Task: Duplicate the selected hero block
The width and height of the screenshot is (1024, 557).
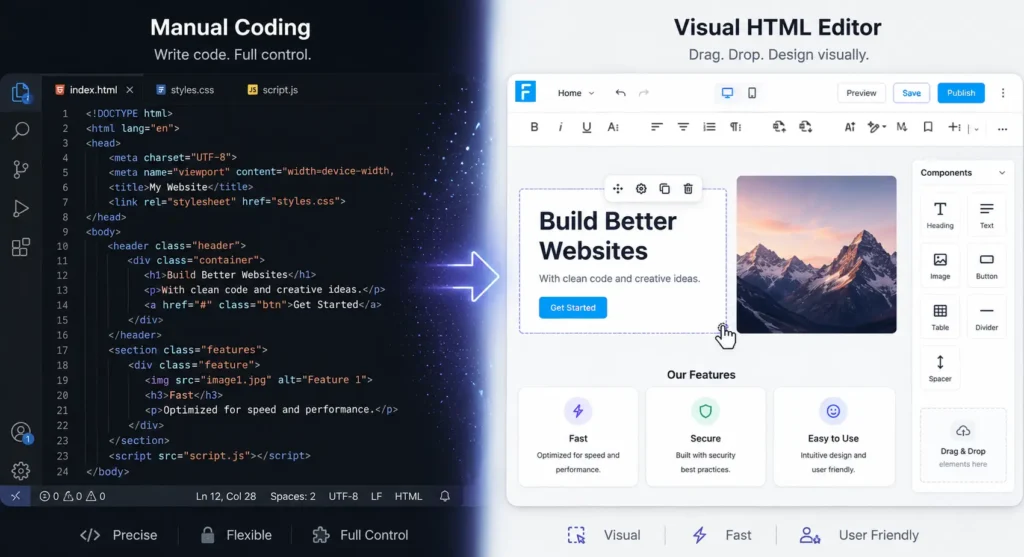Action: click(664, 189)
